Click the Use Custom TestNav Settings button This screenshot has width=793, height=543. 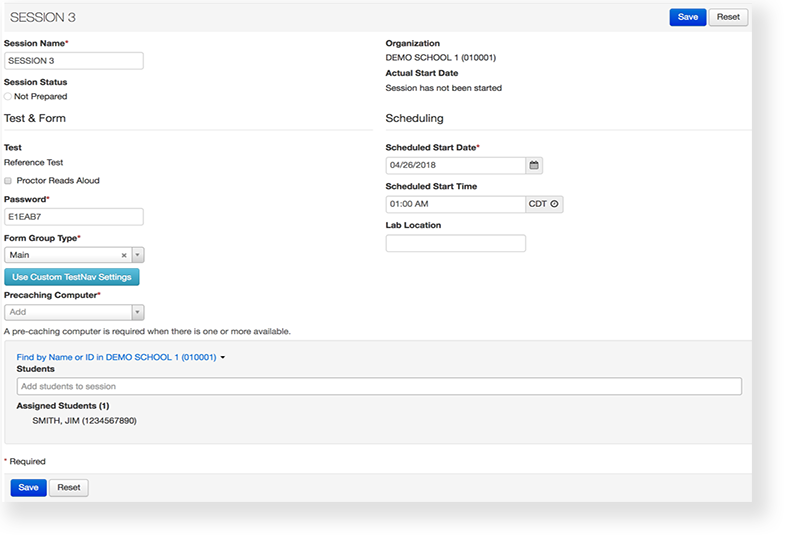click(72, 277)
